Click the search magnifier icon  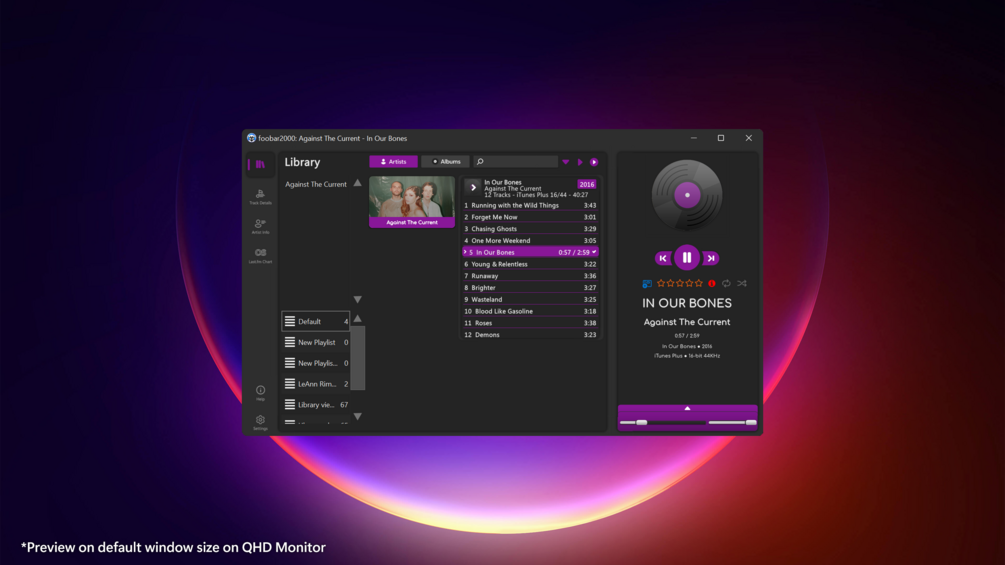[x=480, y=162]
